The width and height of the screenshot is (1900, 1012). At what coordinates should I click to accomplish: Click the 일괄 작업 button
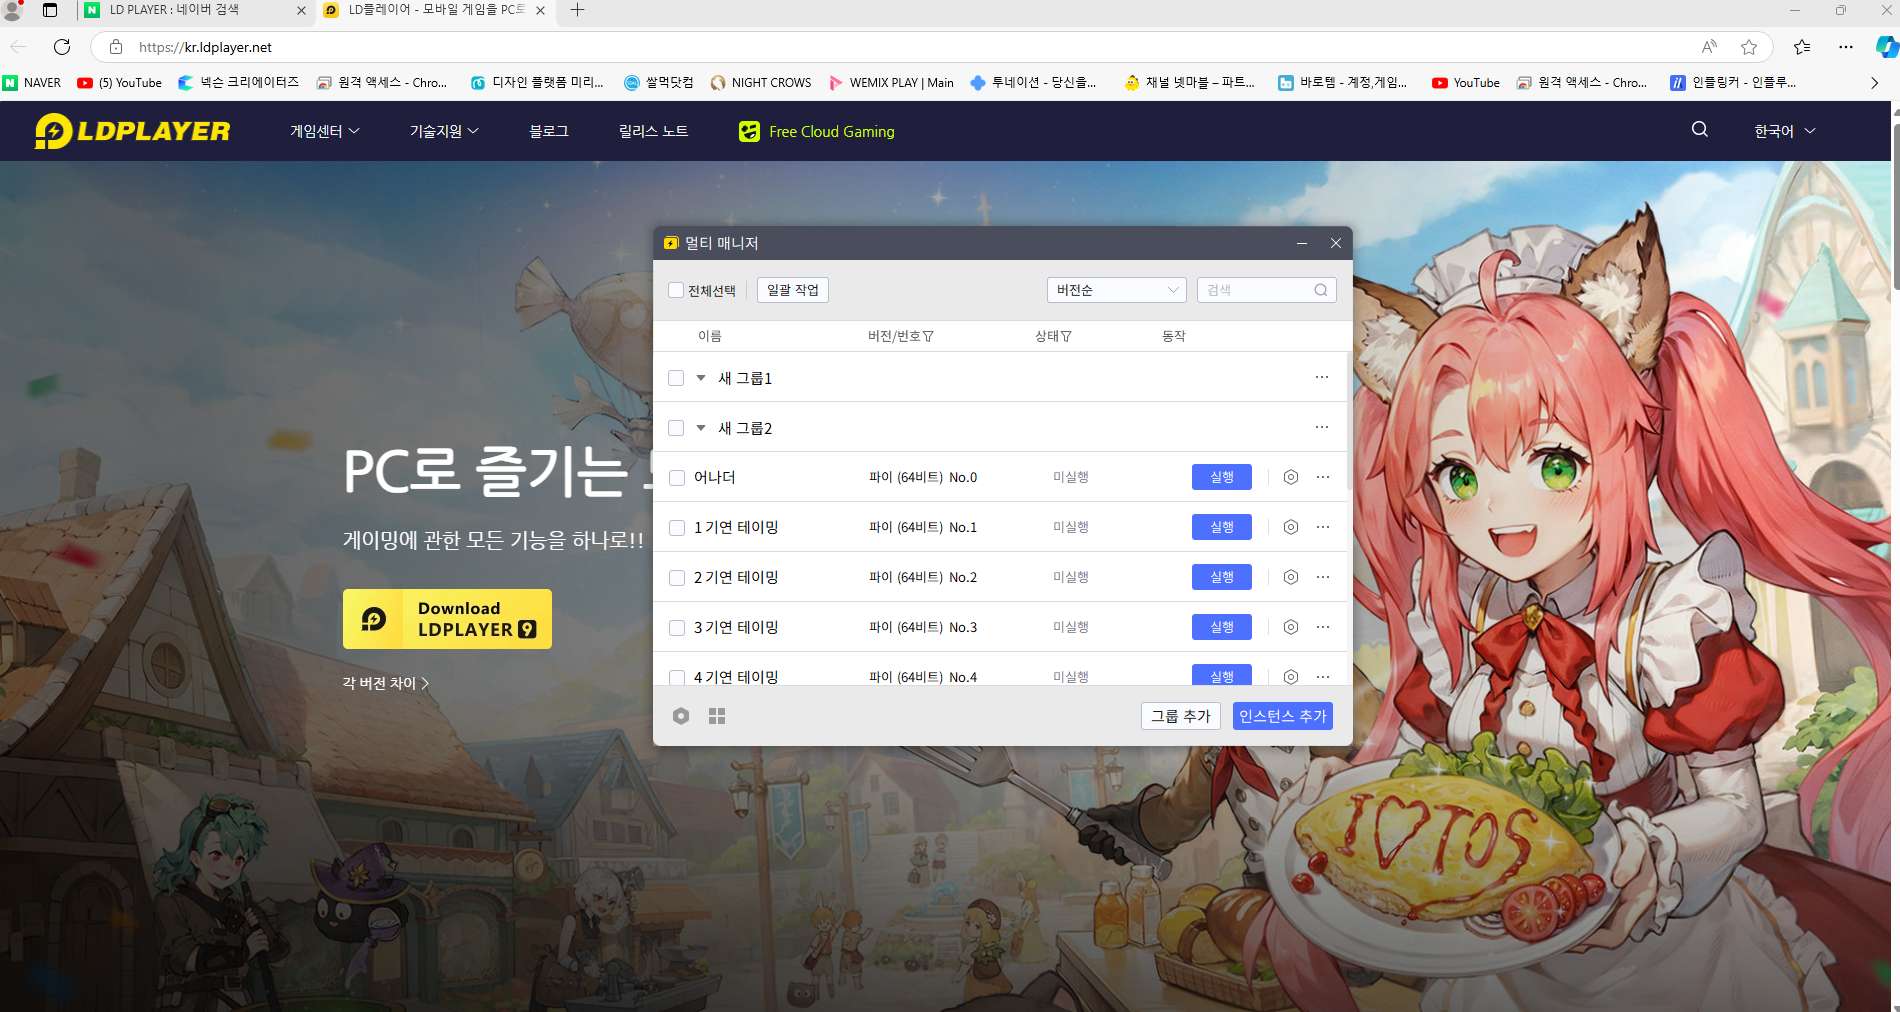[793, 290]
